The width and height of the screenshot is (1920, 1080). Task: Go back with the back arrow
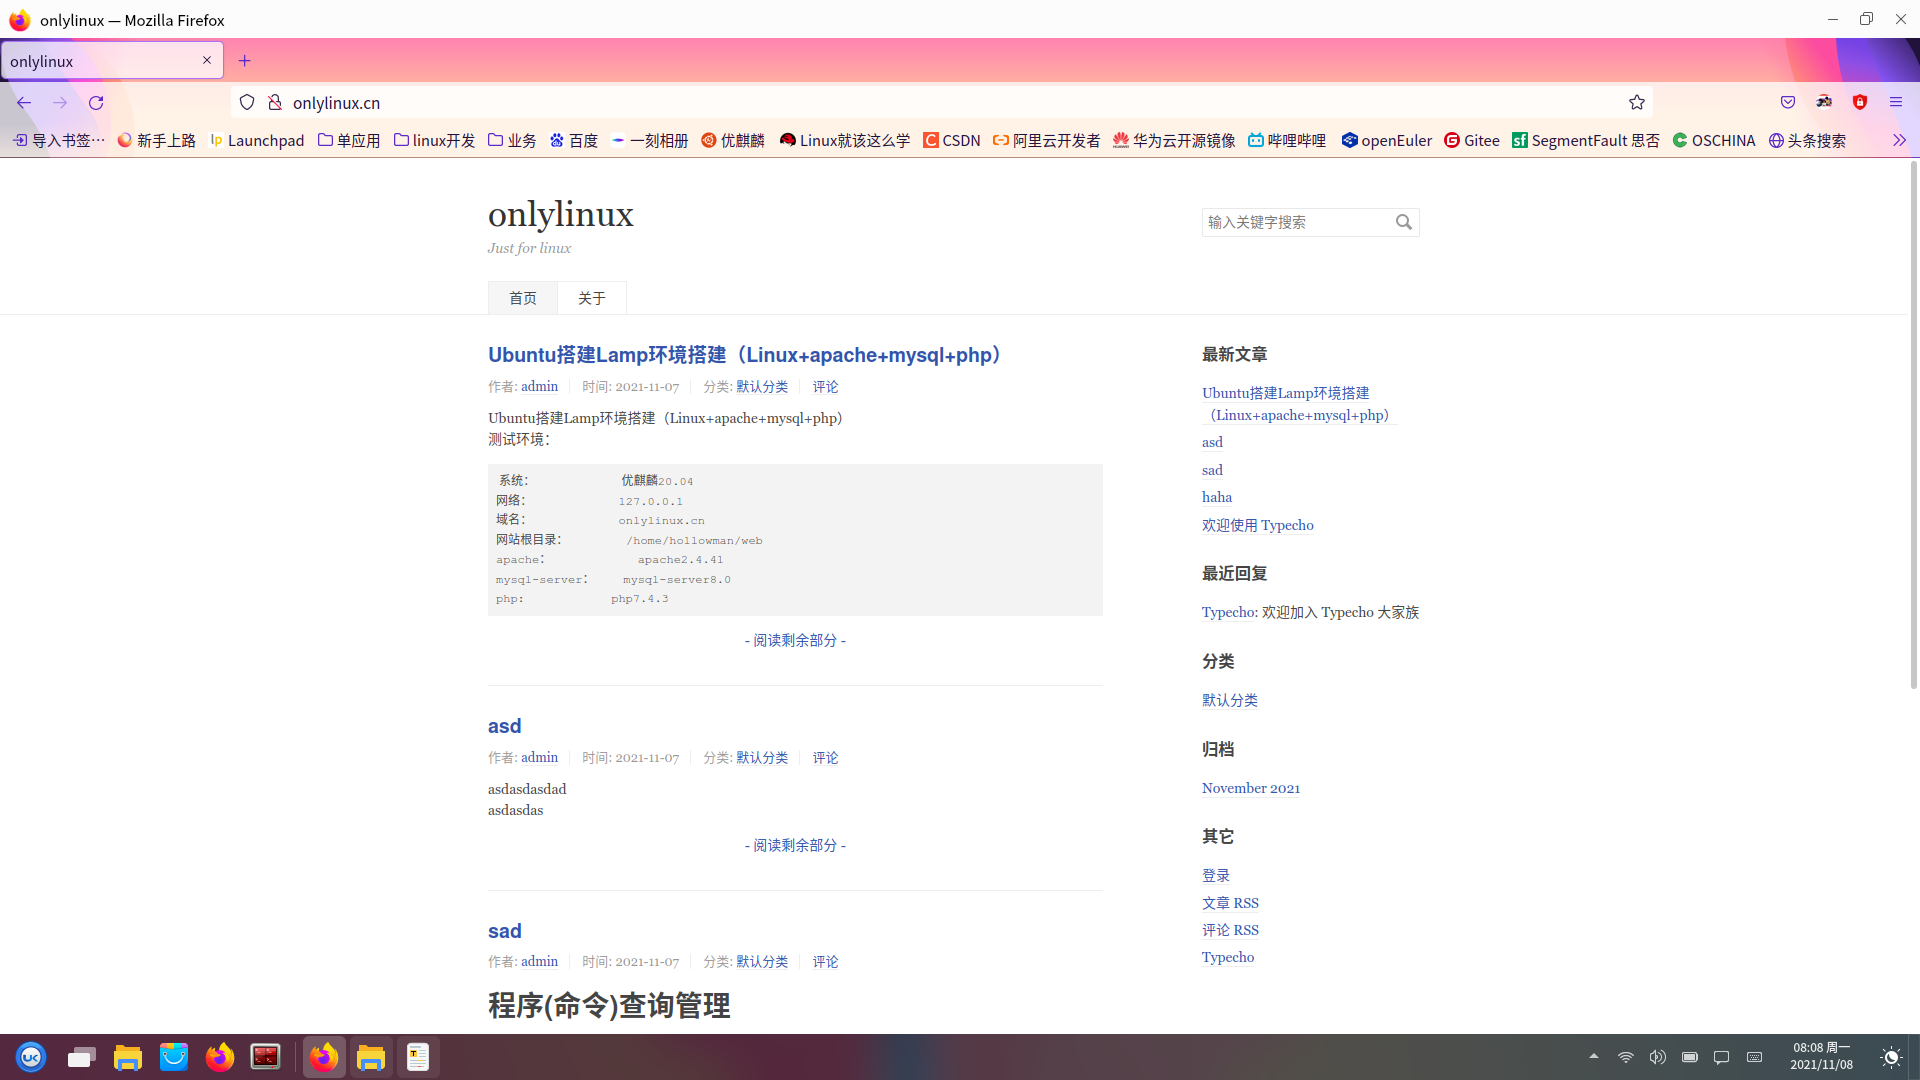pyautogui.click(x=24, y=103)
